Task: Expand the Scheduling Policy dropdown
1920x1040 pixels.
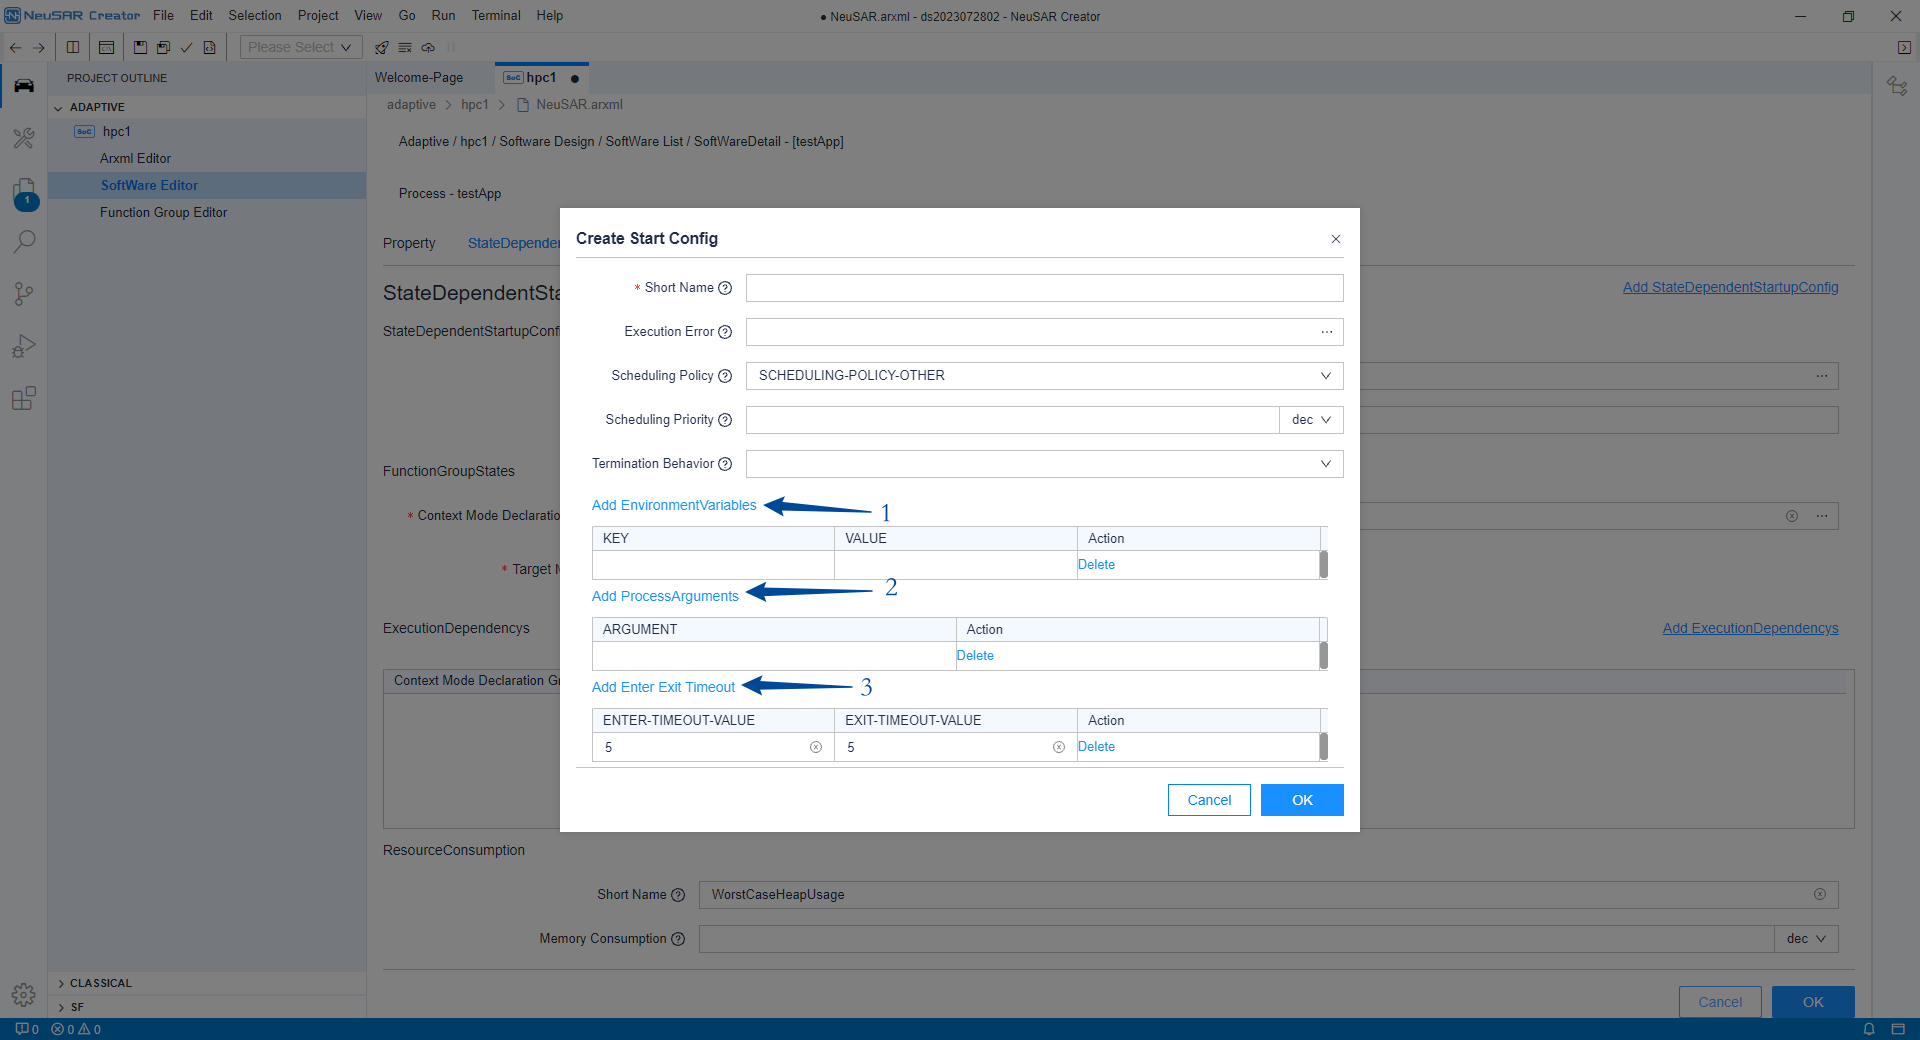Action: point(1325,376)
